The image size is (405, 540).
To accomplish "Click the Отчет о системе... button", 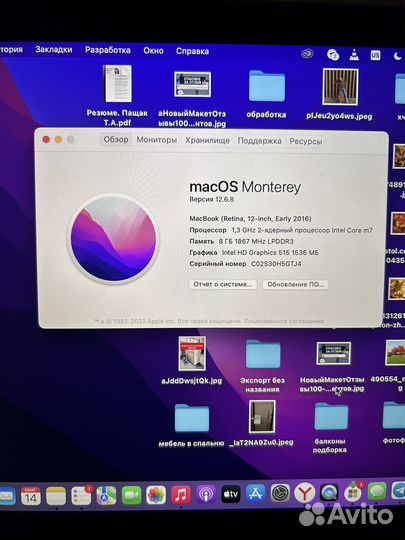I will (223, 284).
